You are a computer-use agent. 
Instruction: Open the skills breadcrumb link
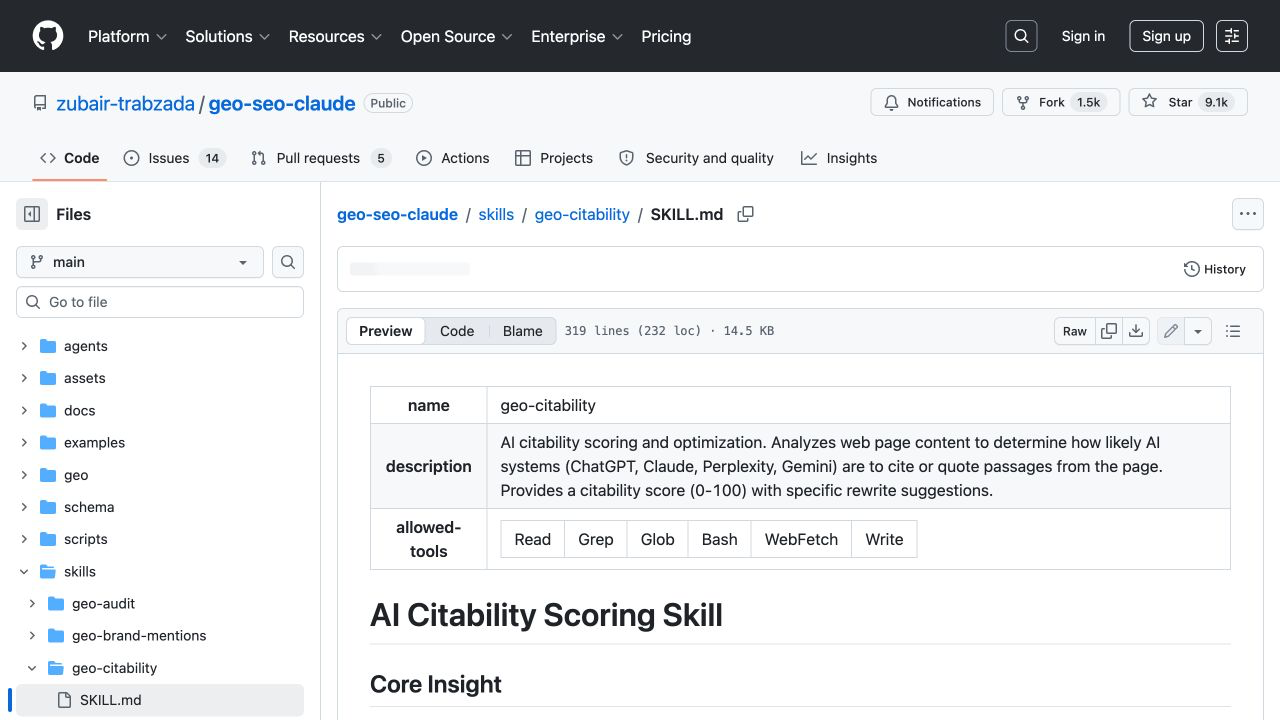pos(496,214)
